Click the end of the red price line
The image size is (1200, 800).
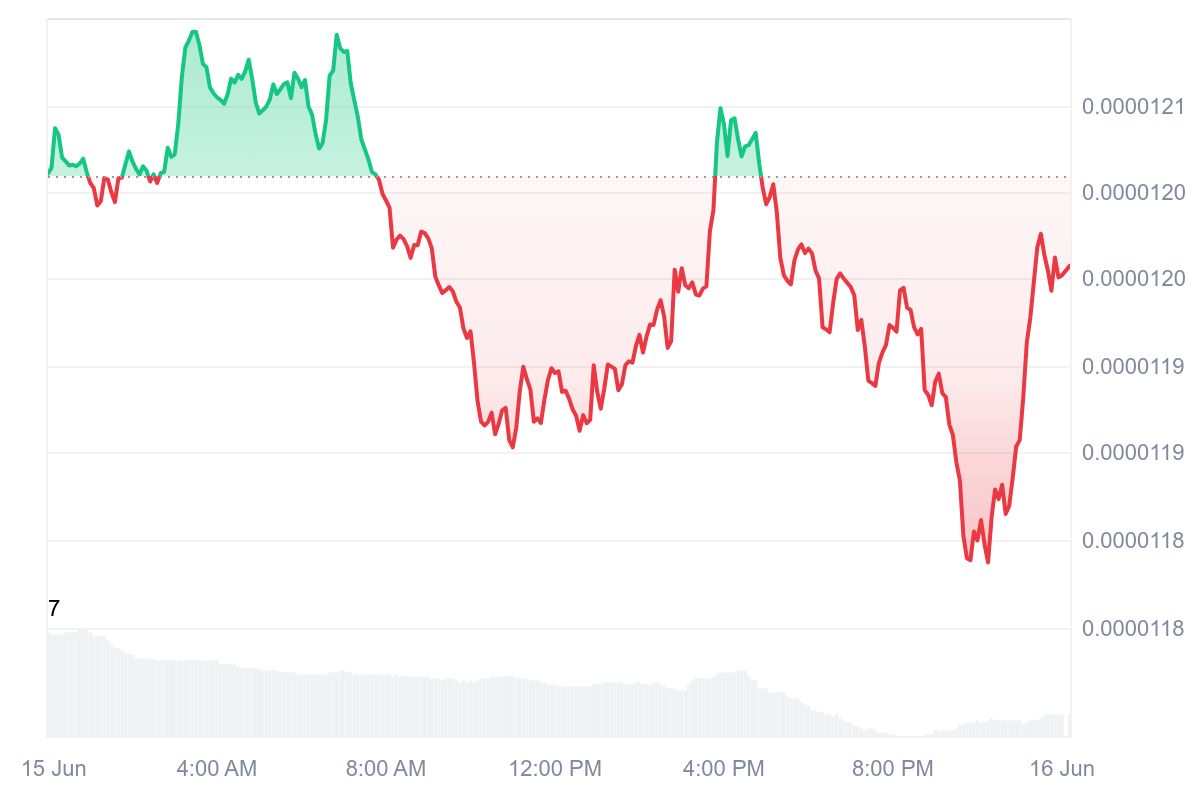click(1068, 266)
